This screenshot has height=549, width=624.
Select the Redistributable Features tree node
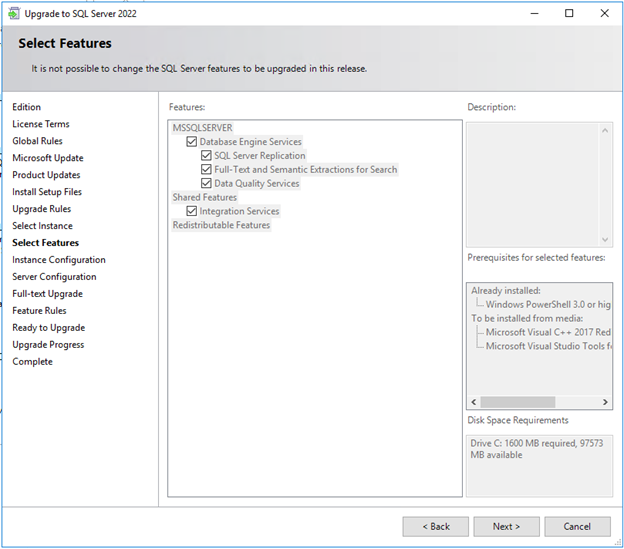(x=221, y=225)
